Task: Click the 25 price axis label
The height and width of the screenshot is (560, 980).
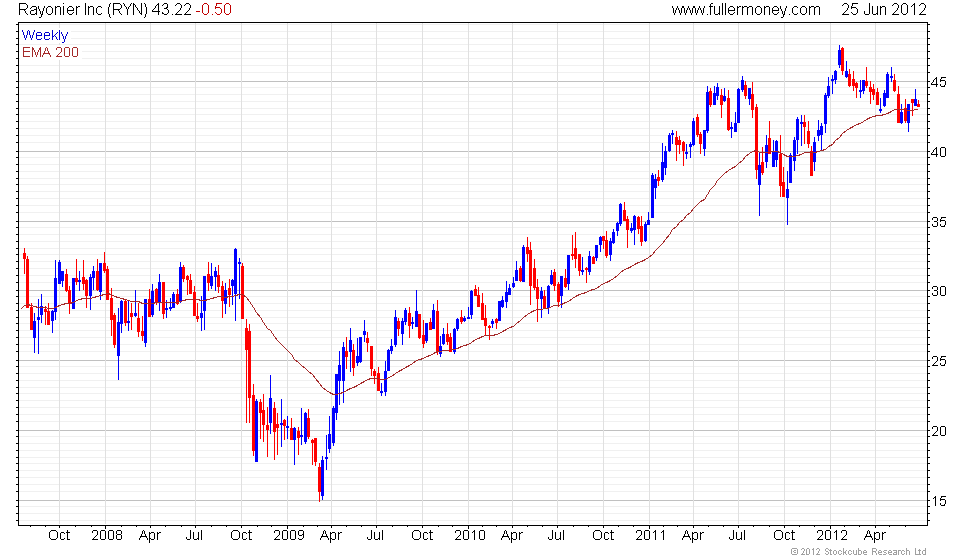Action: click(x=938, y=362)
